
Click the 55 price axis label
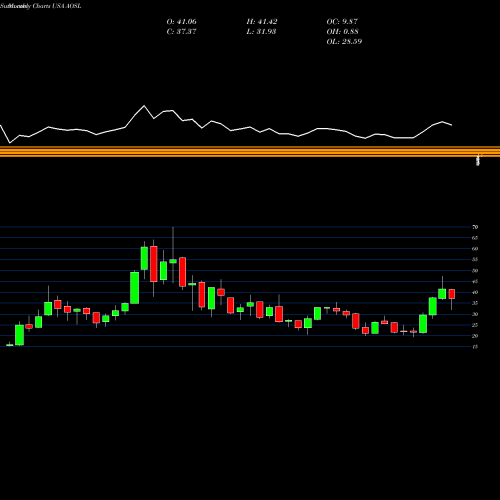475,259
